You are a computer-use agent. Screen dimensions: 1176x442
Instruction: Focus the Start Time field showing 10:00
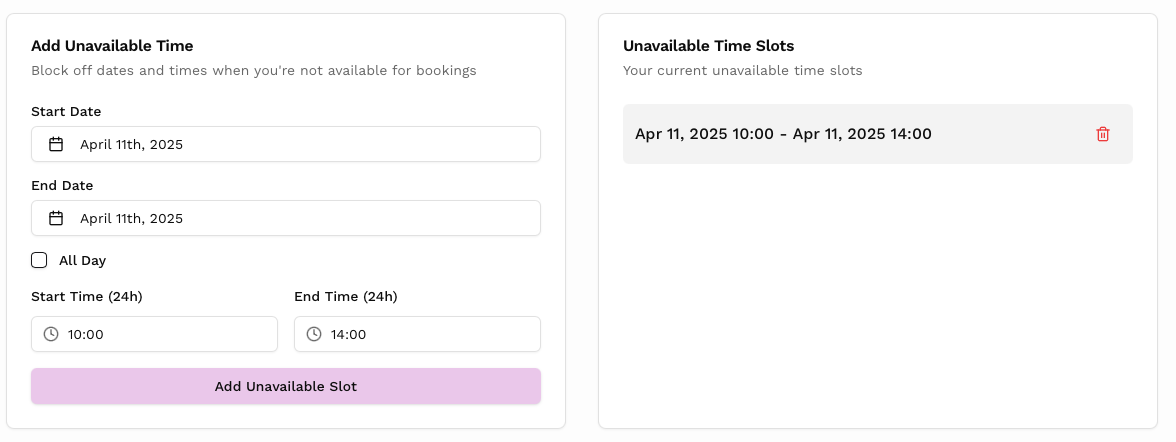160,334
